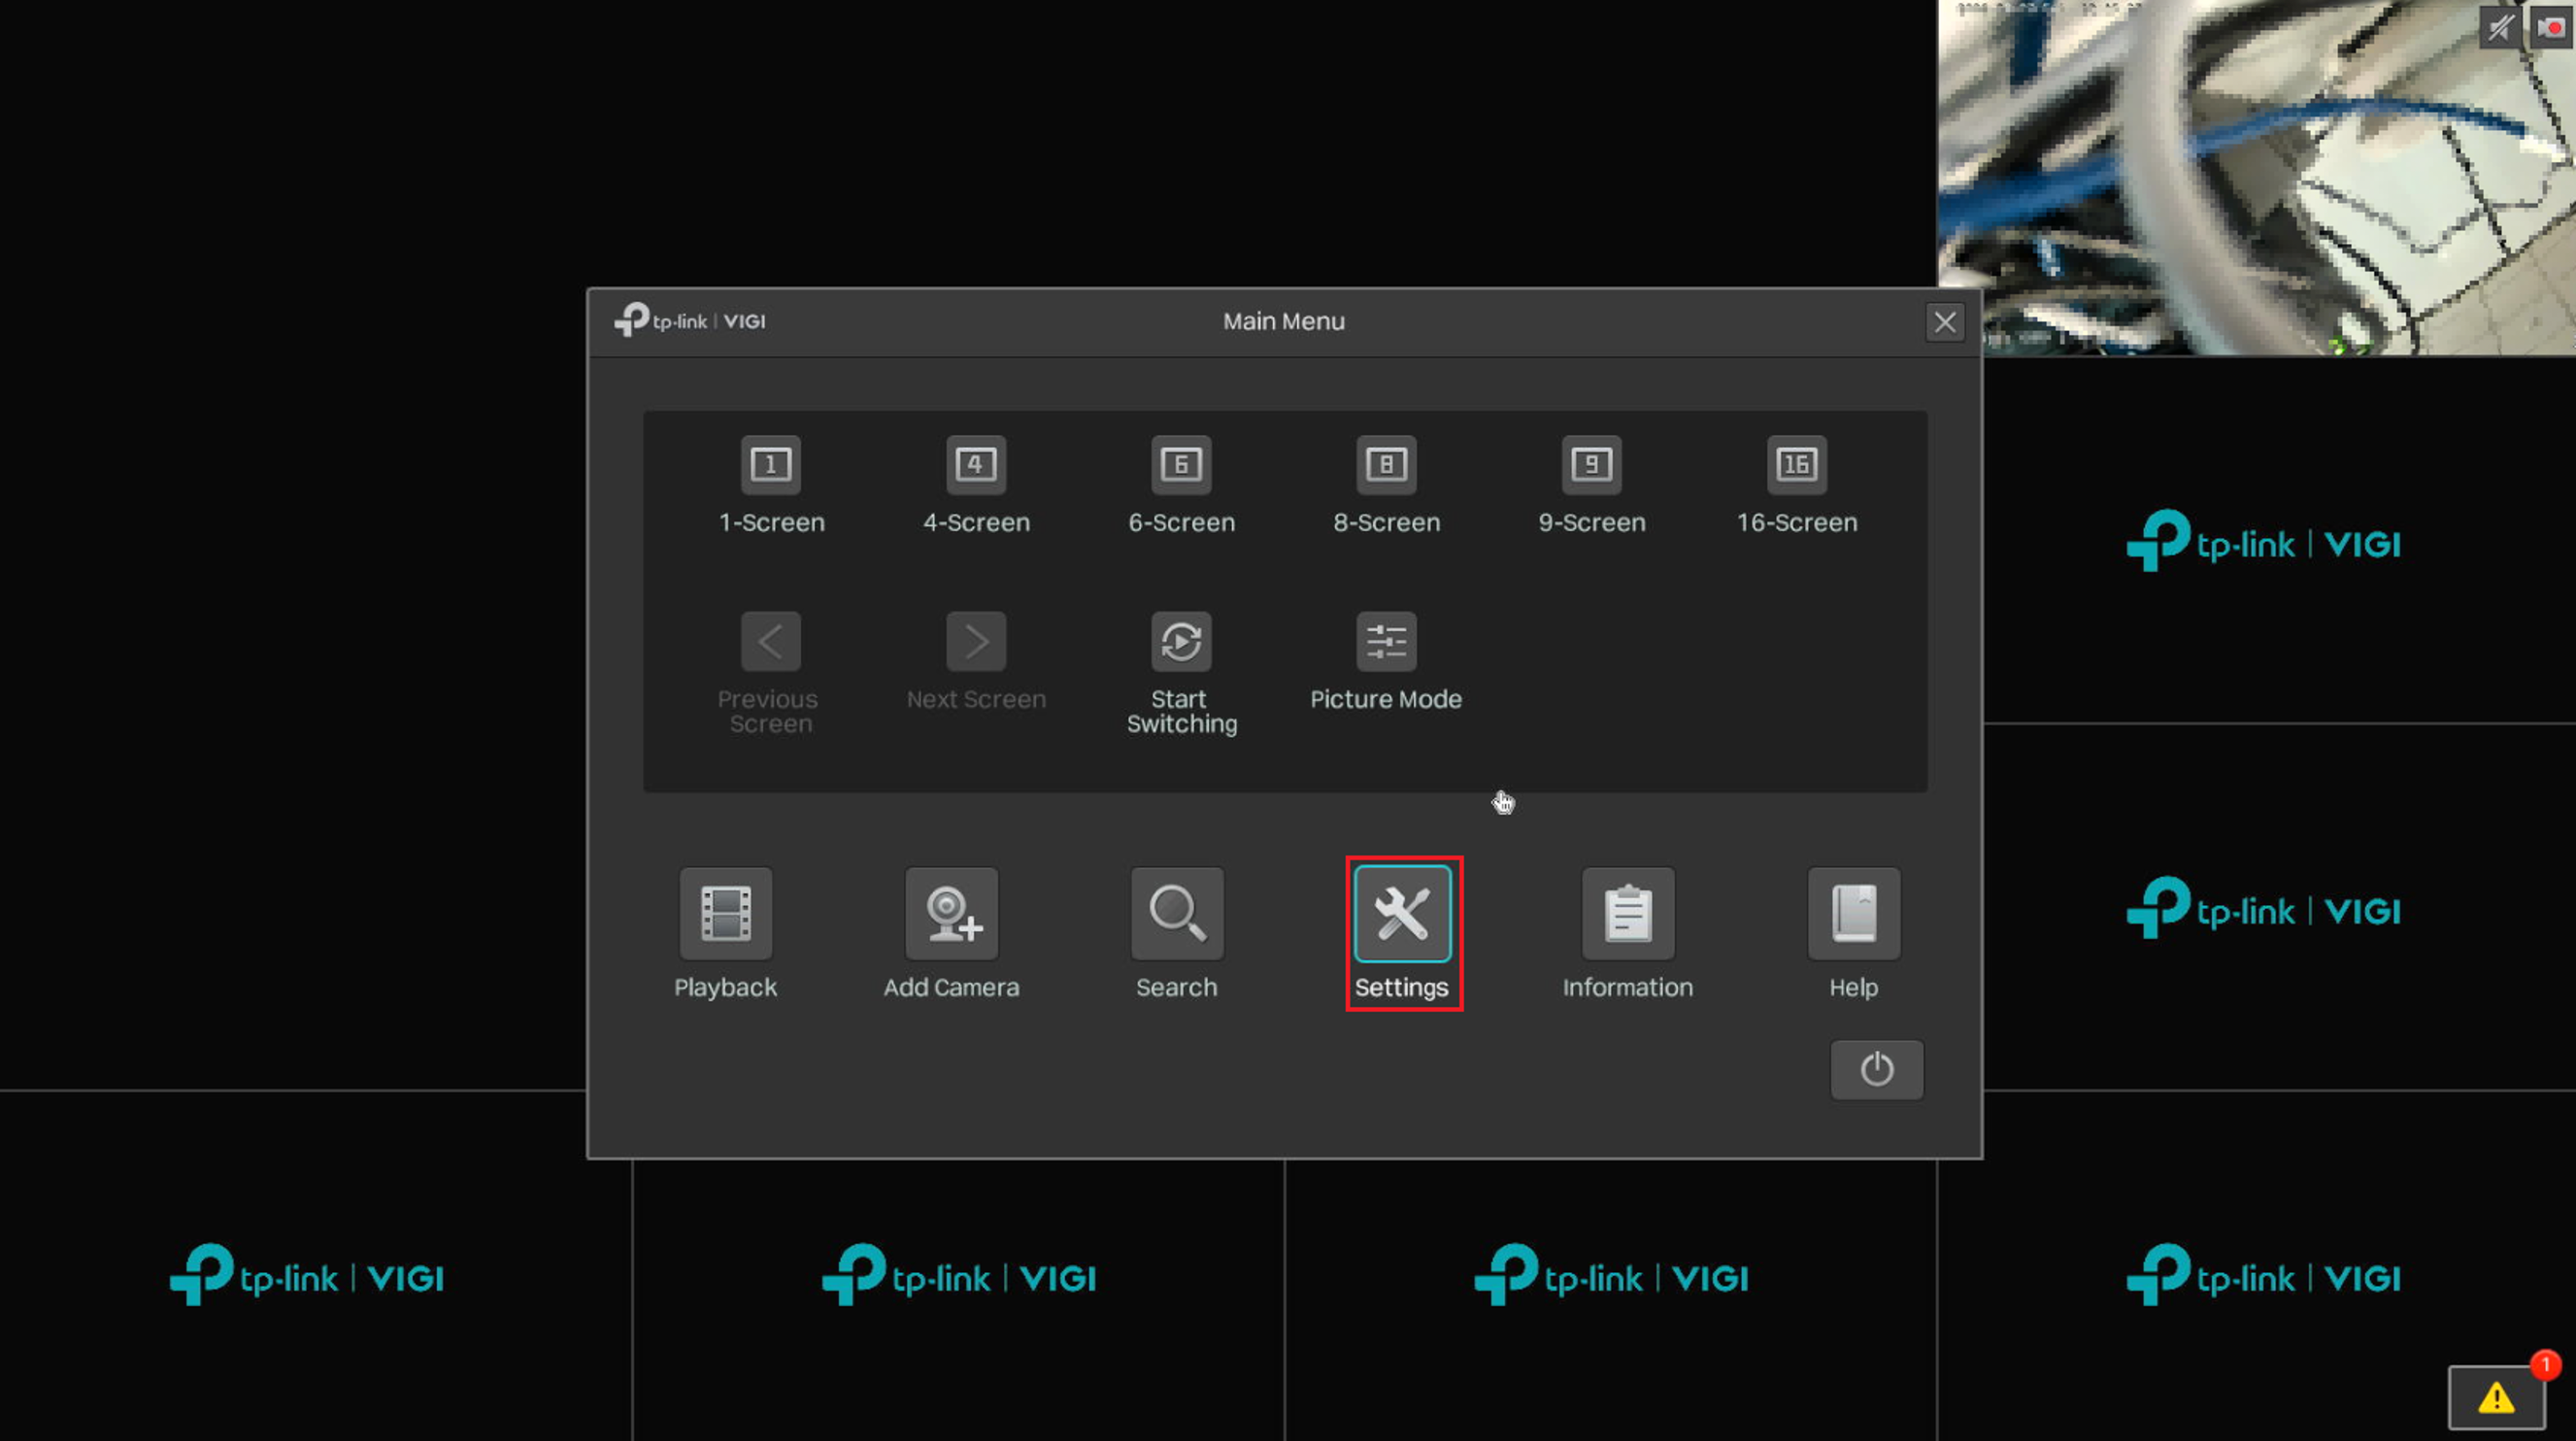Choose 16-Screen layout

pos(1797,465)
